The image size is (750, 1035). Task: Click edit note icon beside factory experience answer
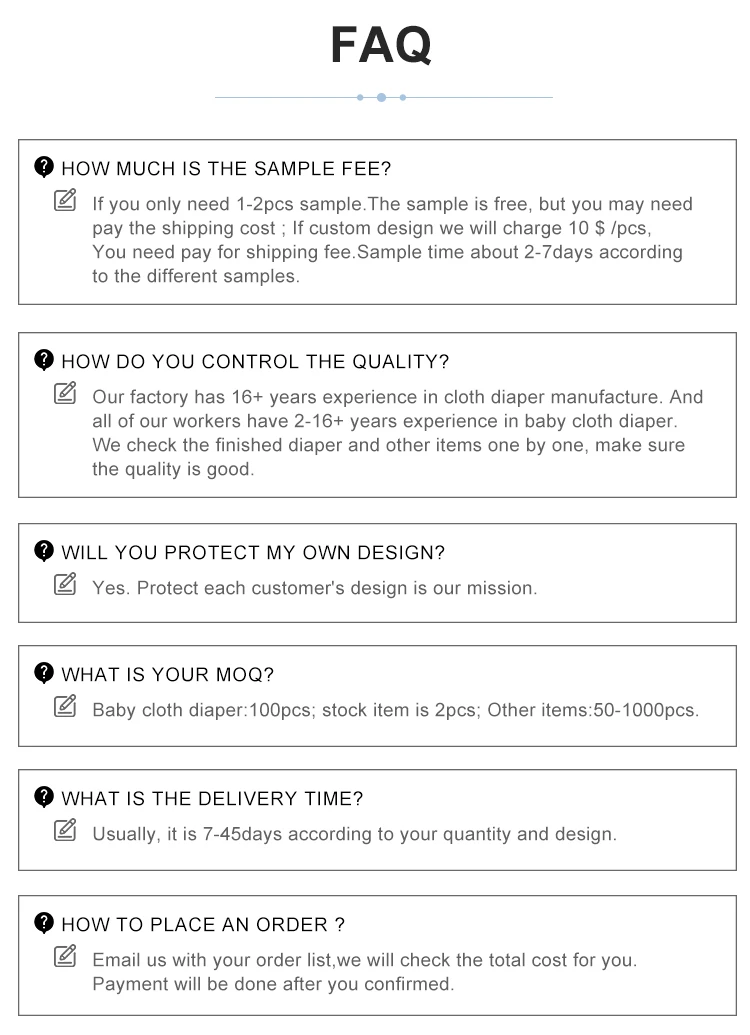[65, 394]
